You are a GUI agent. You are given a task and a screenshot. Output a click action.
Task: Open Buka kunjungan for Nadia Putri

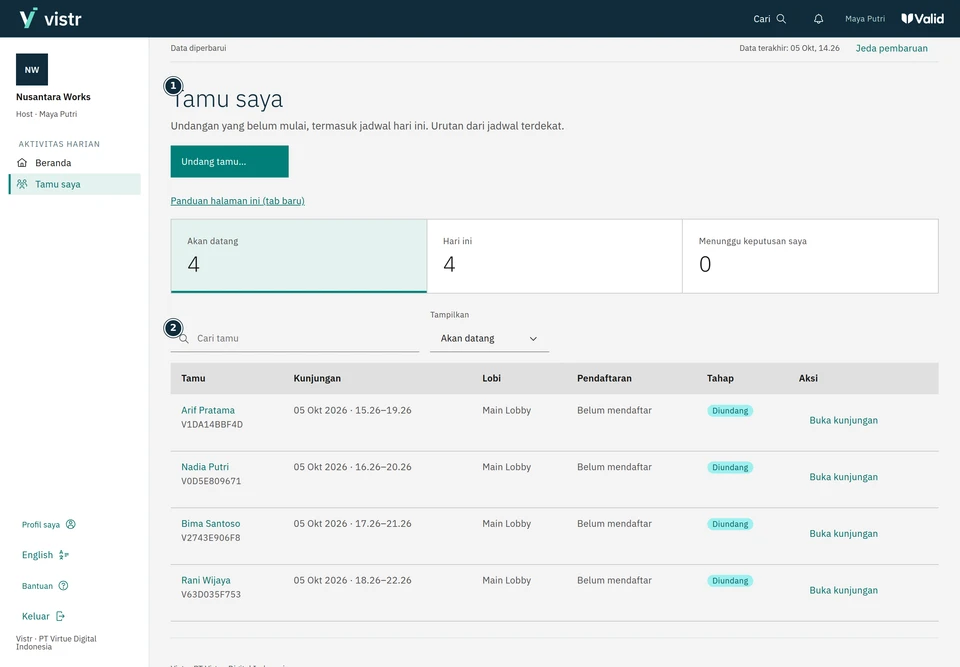coord(844,477)
